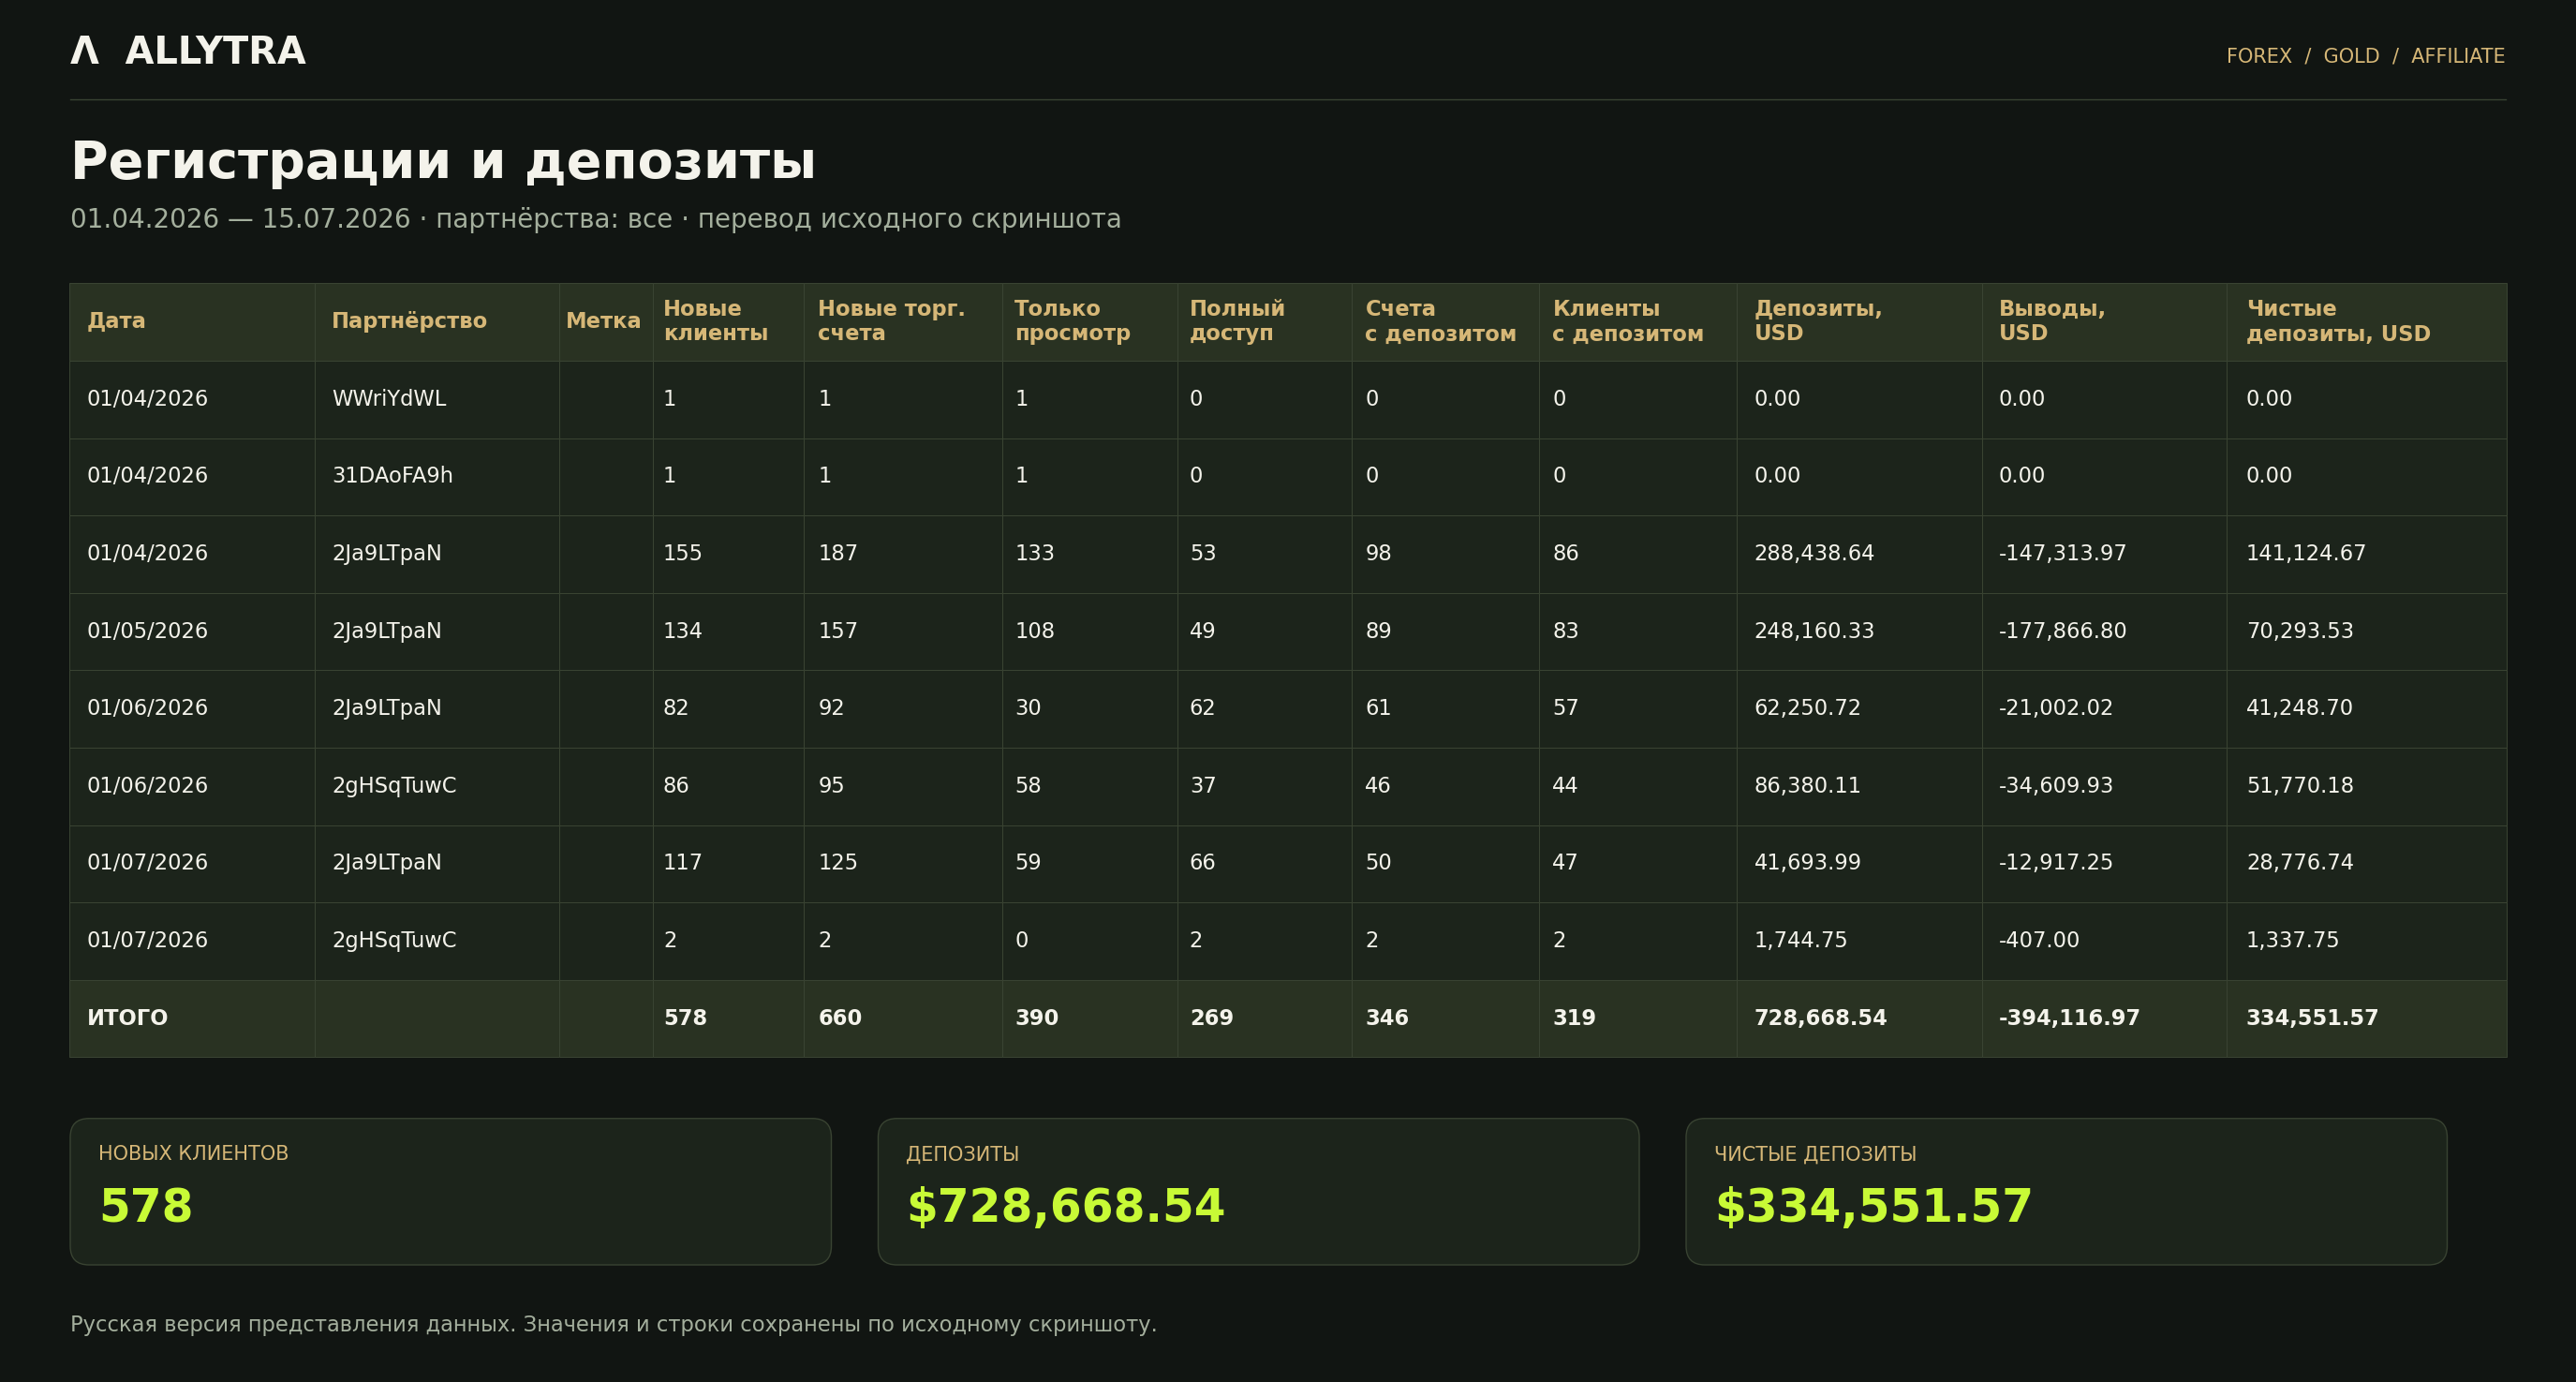
Task: Open the ДЕПОЗИТЫ summary card
Action: click(x=1258, y=1191)
